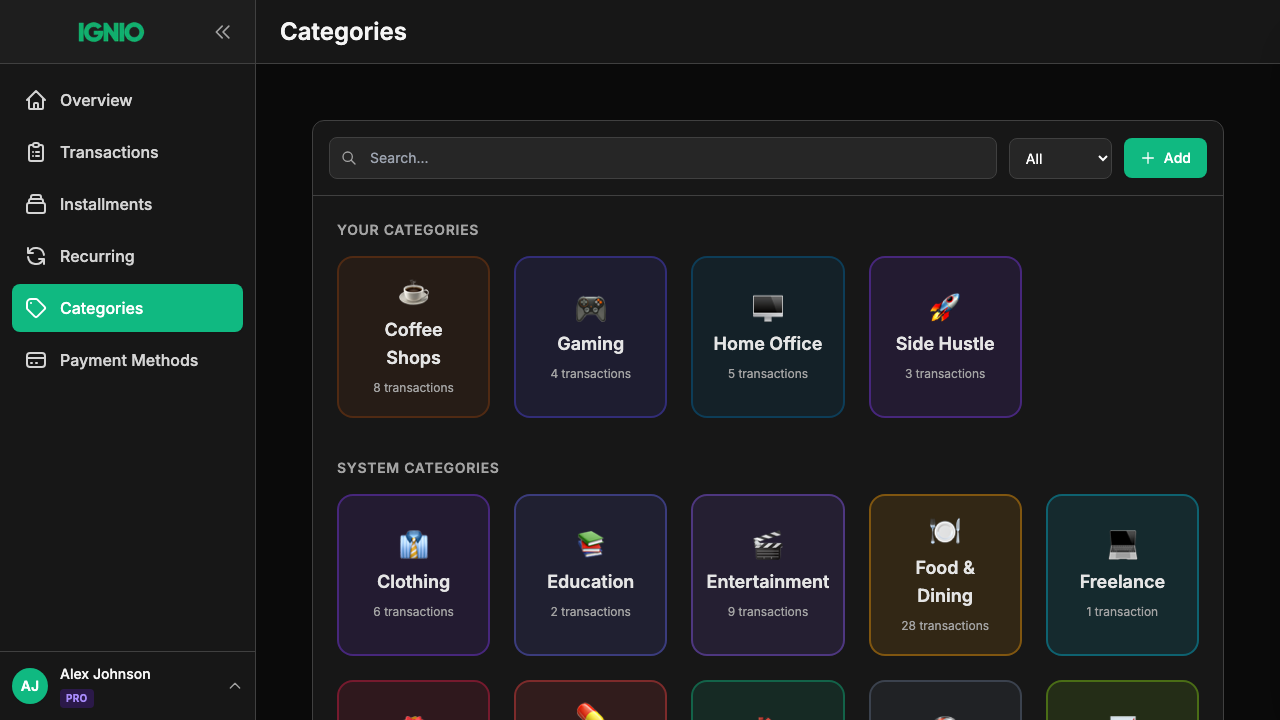Click the SYSTEM CATEGORIES heading

418,468
